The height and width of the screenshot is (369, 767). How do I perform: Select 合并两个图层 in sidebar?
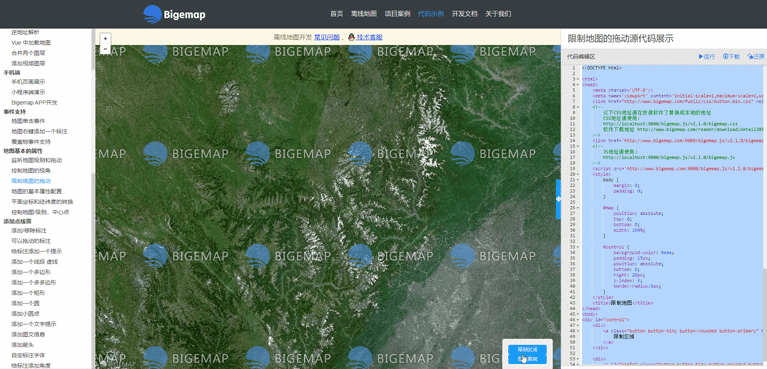click(x=28, y=53)
